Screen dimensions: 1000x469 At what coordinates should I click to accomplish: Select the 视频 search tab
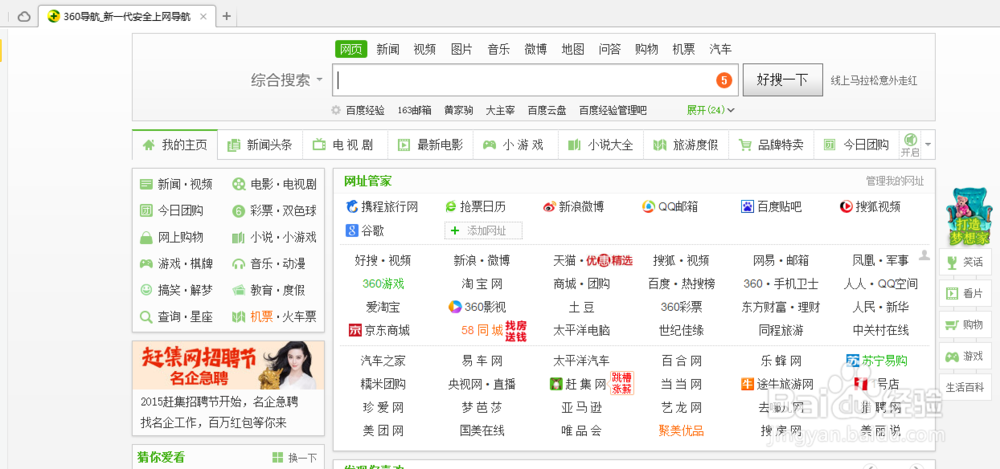(425, 49)
